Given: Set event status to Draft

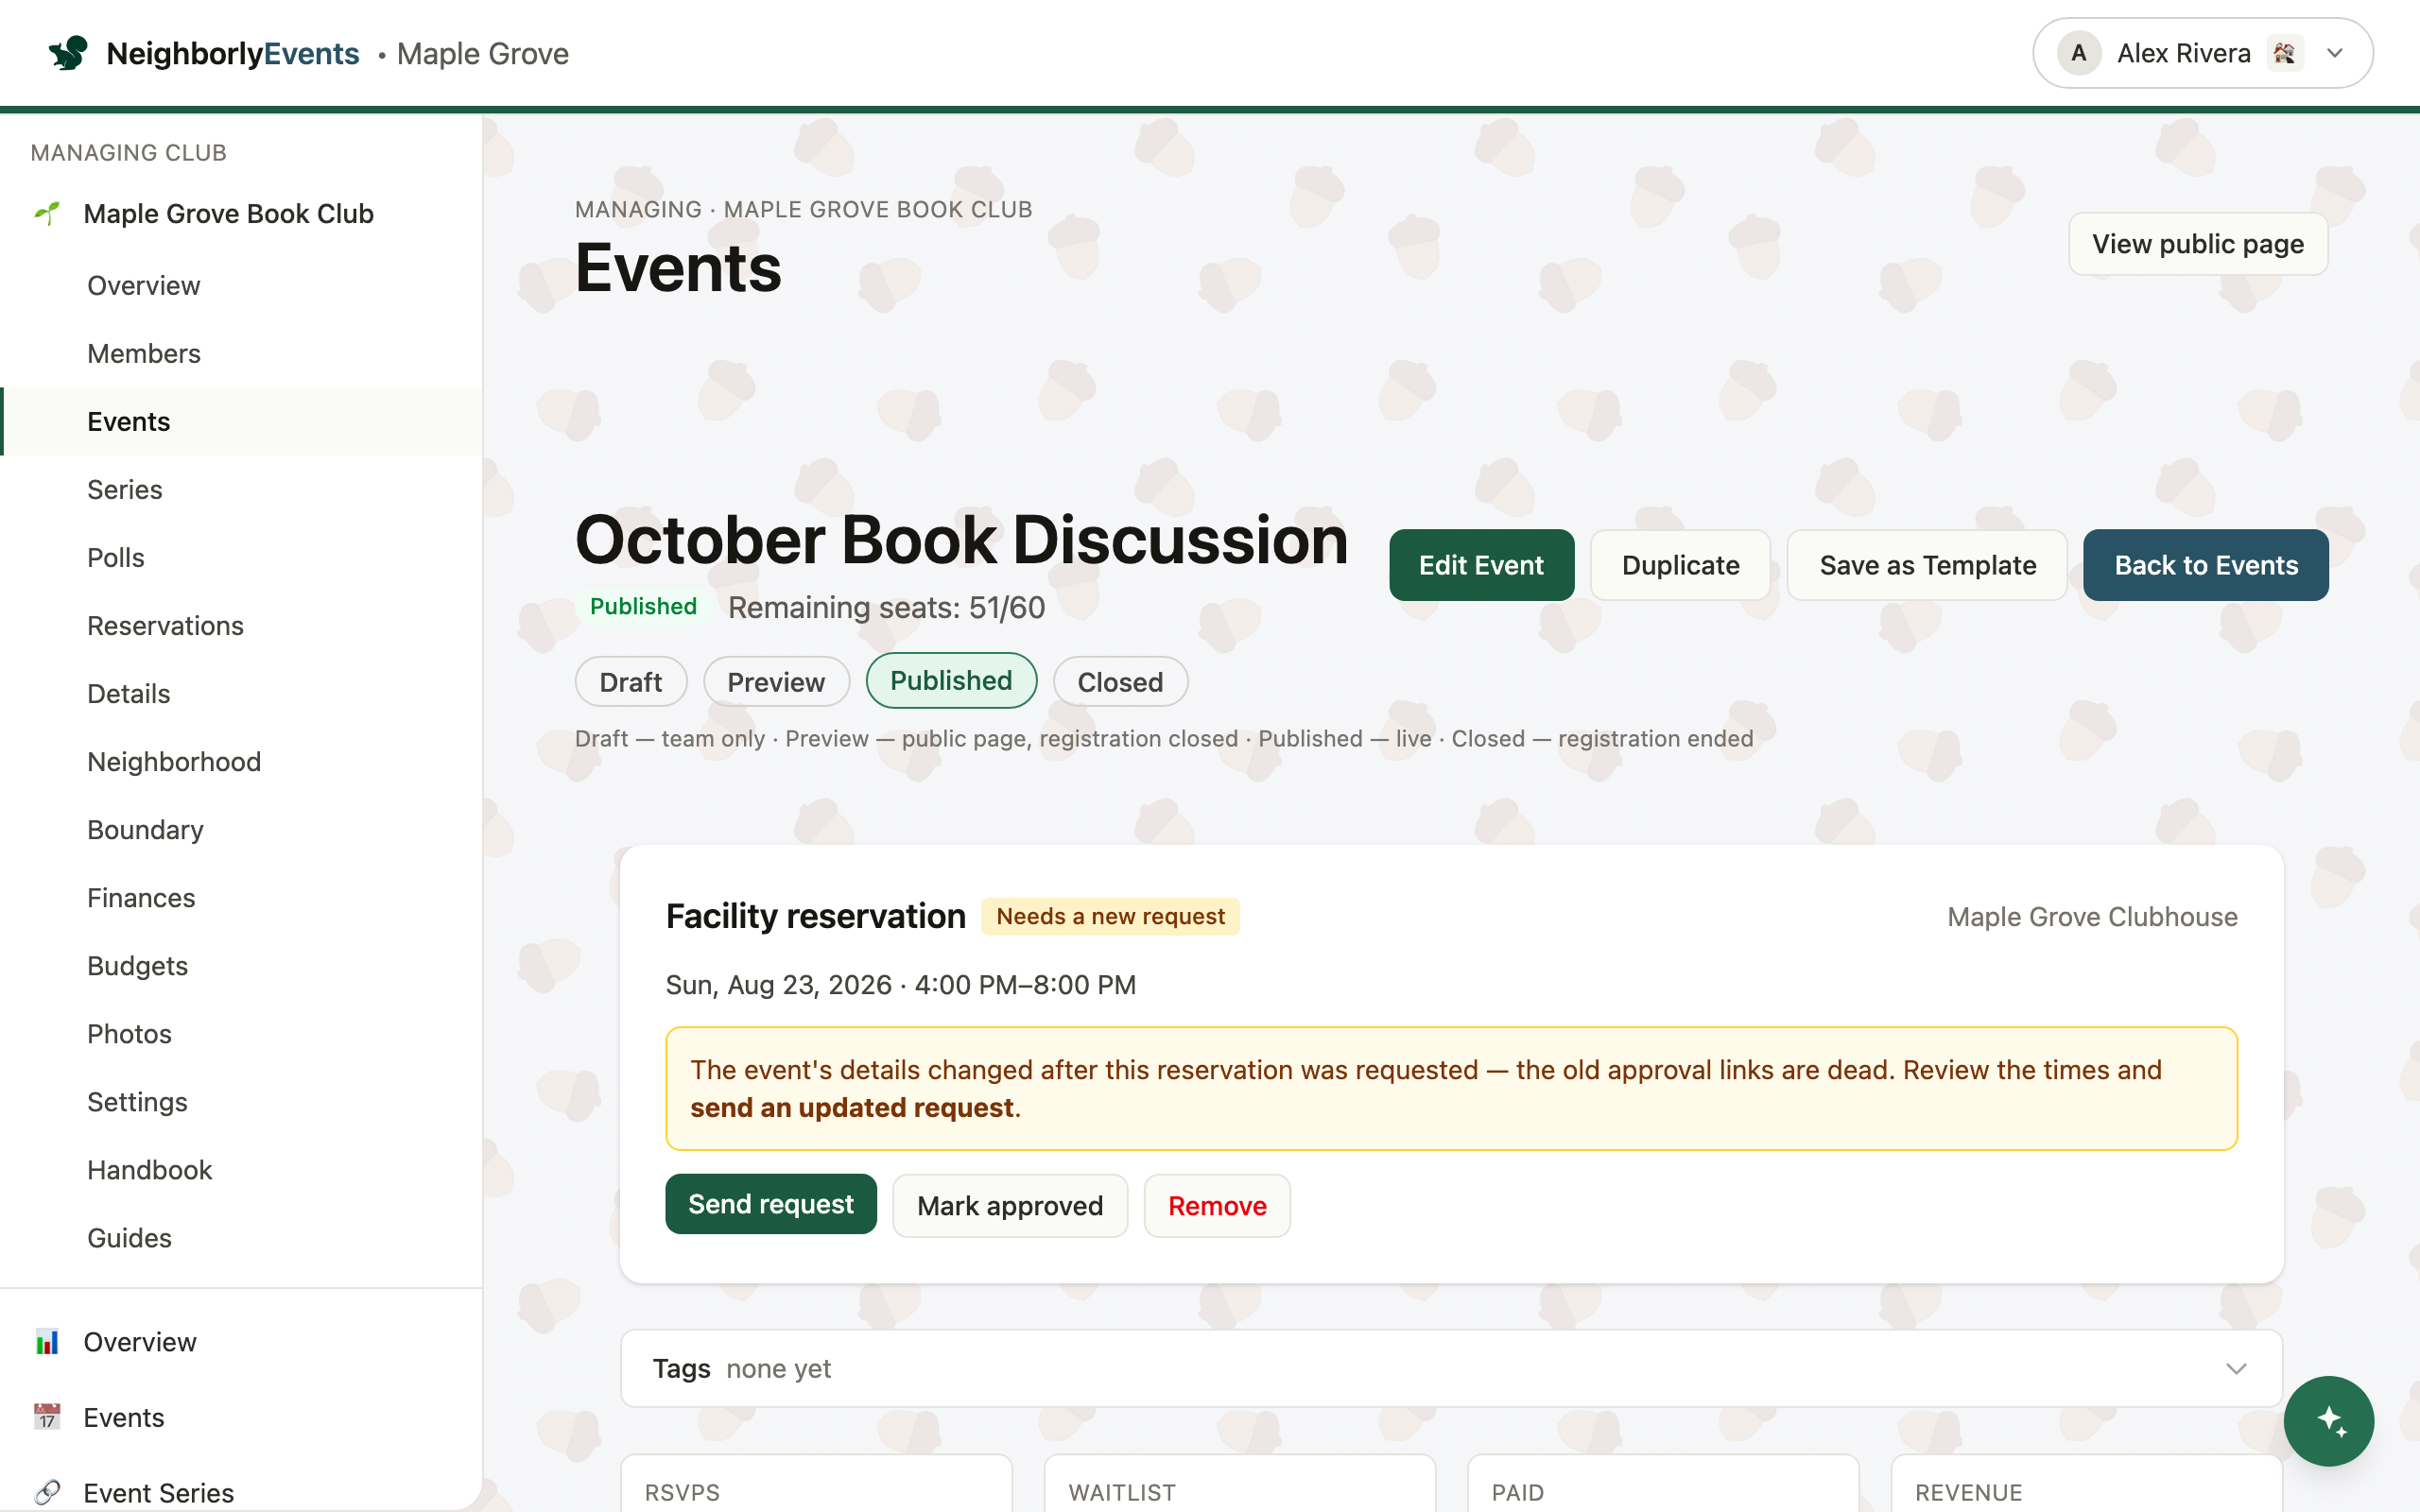Looking at the screenshot, I should point(631,682).
